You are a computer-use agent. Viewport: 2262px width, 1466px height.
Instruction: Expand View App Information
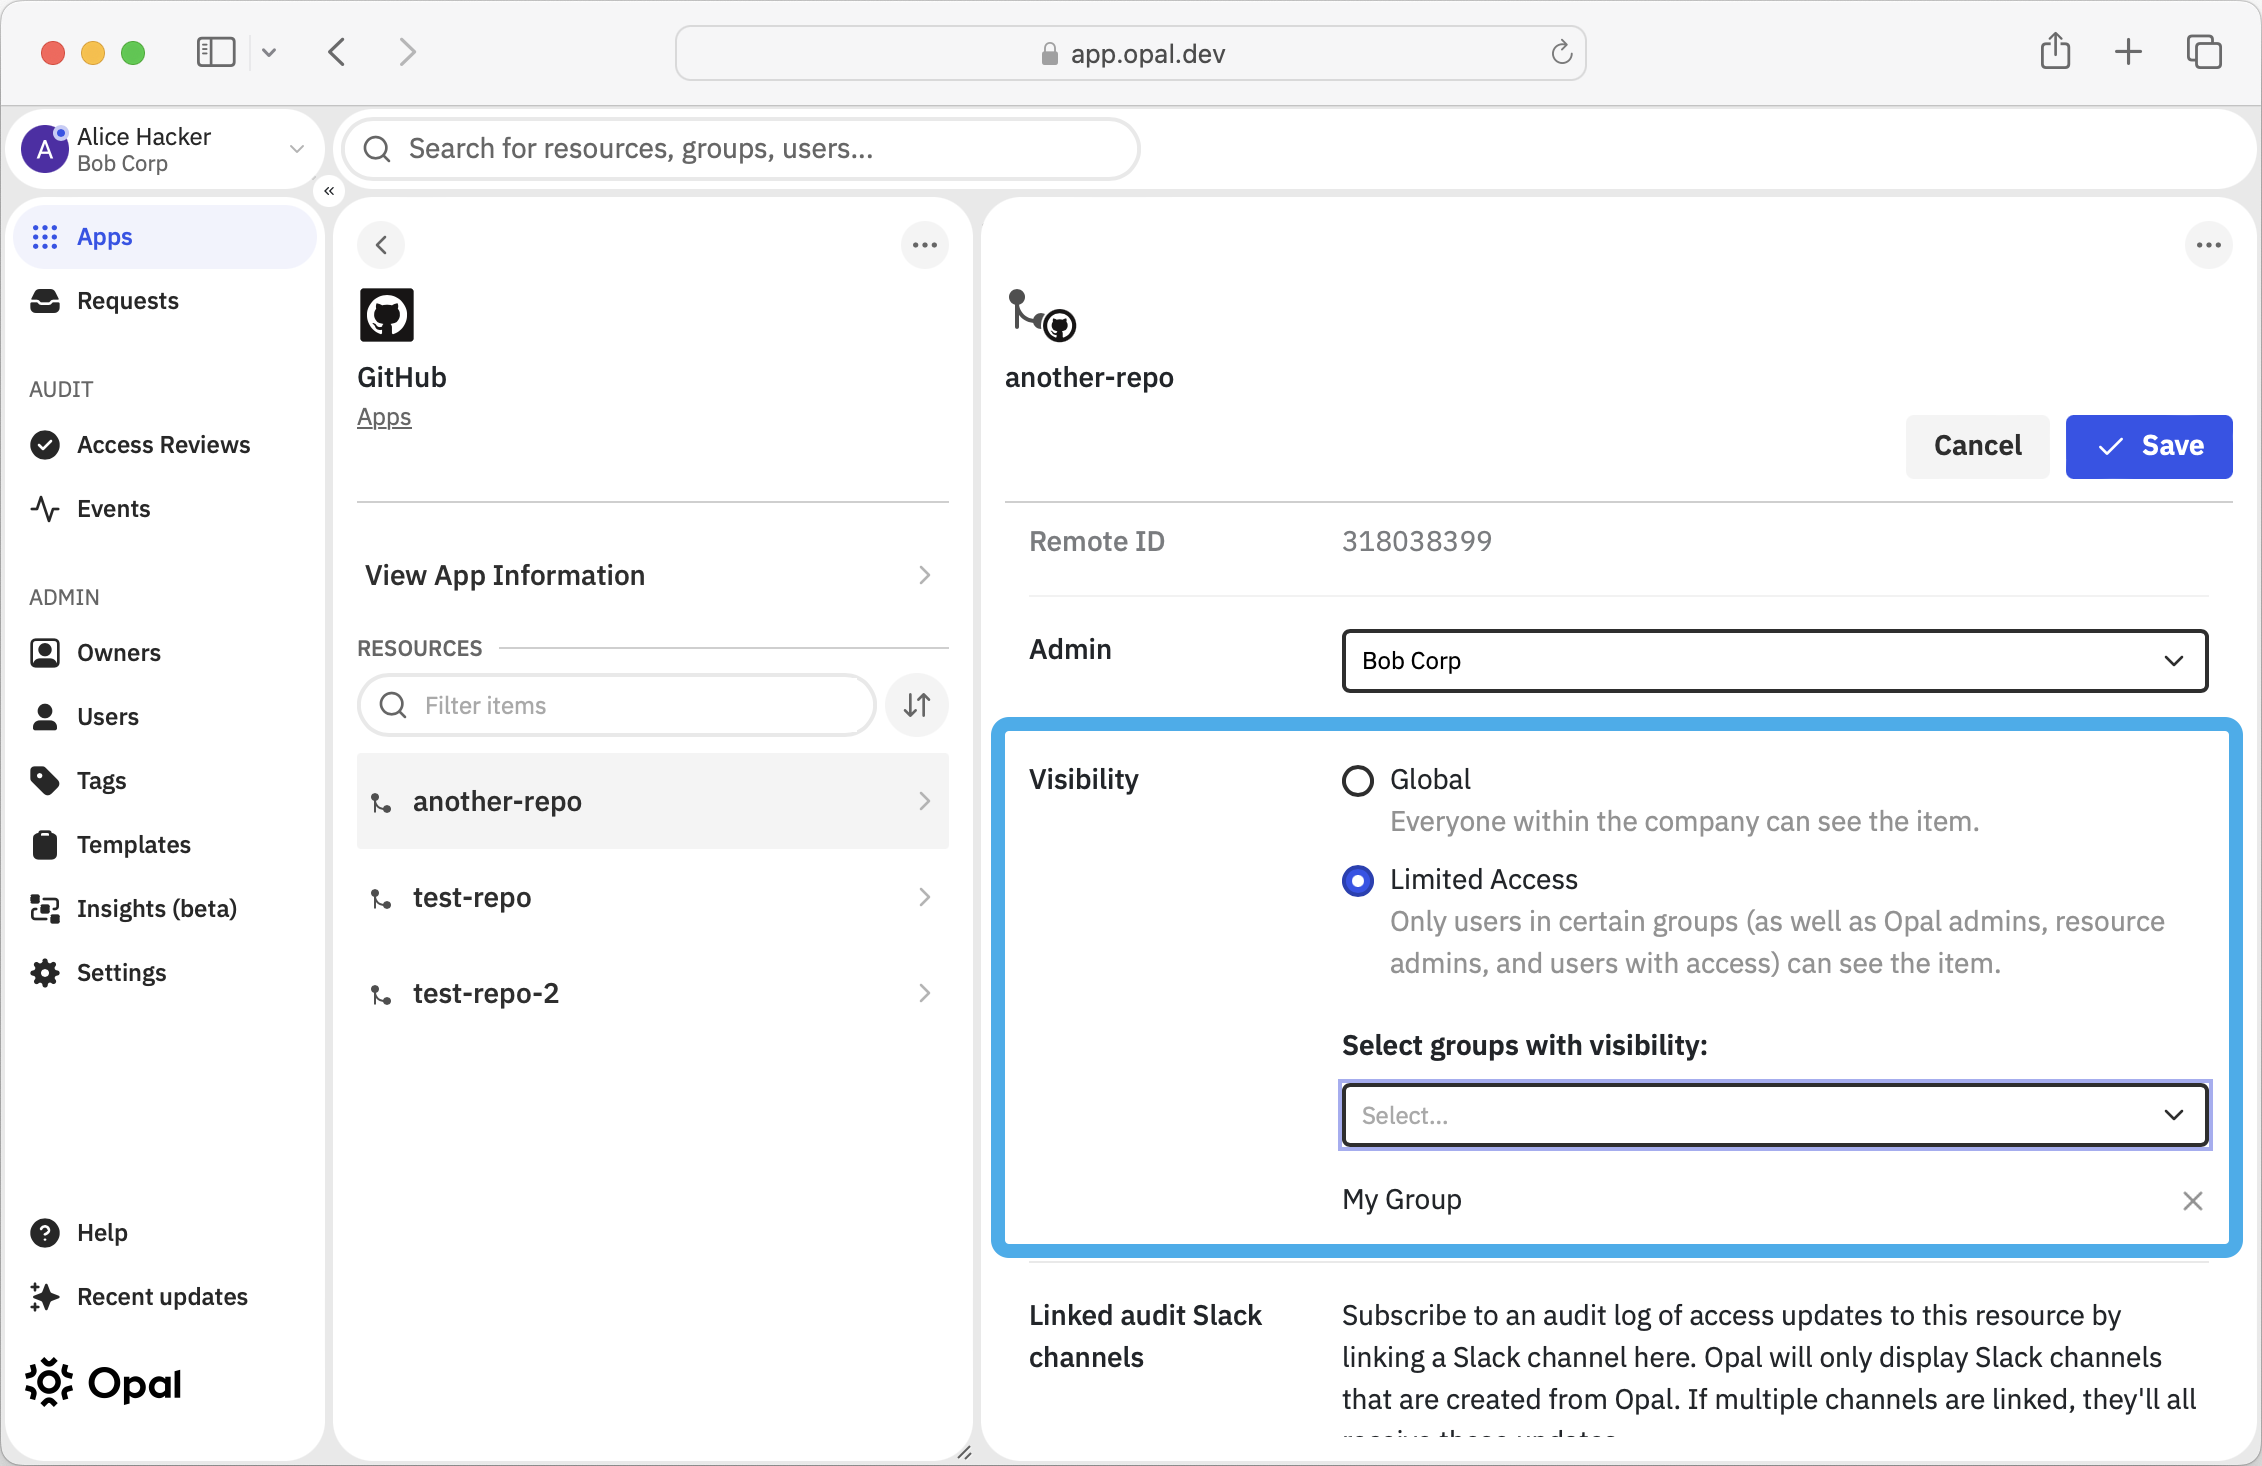click(652, 575)
